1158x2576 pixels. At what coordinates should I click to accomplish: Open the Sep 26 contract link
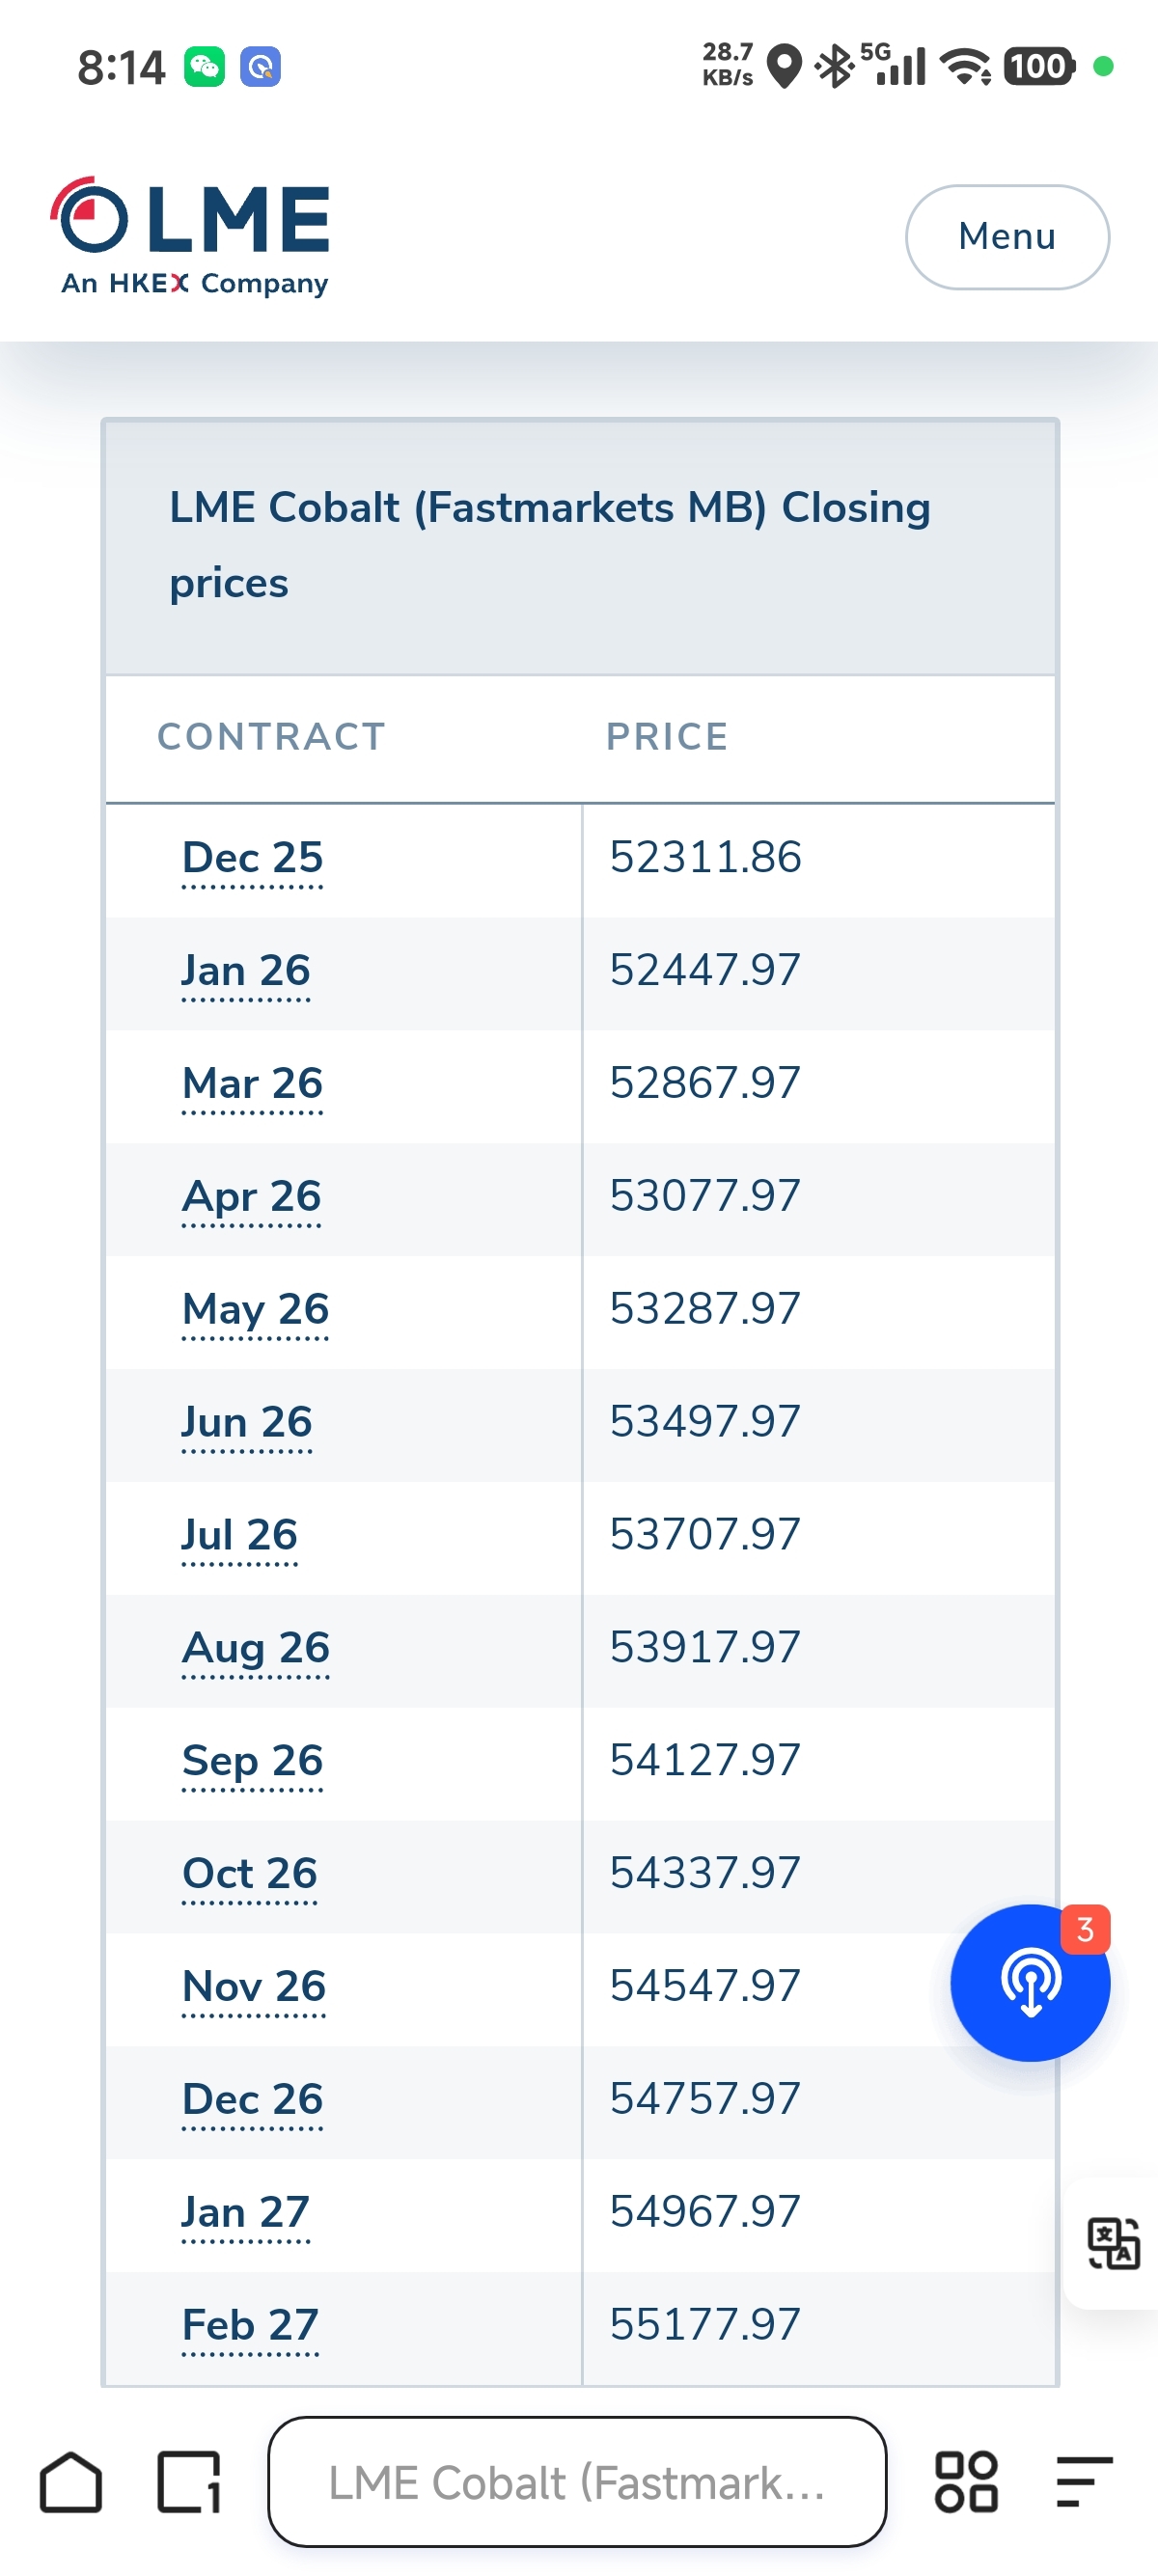(x=252, y=1761)
